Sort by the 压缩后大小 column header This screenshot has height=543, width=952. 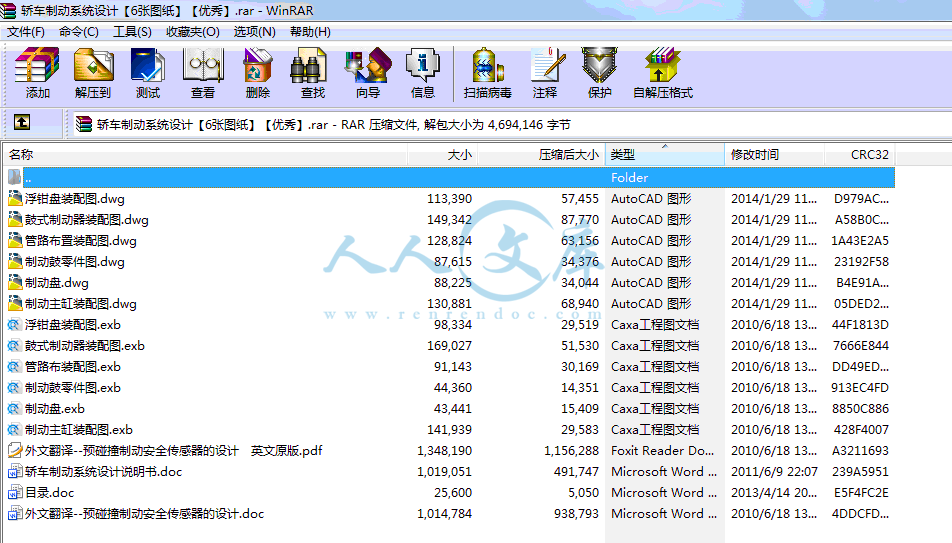[541, 155]
